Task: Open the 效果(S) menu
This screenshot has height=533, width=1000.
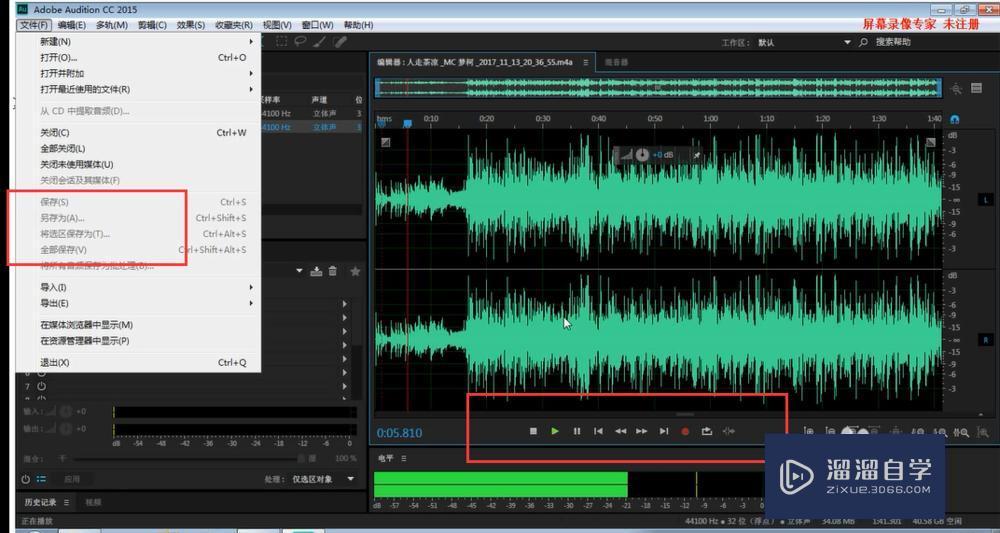Action: click(x=190, y=25)
